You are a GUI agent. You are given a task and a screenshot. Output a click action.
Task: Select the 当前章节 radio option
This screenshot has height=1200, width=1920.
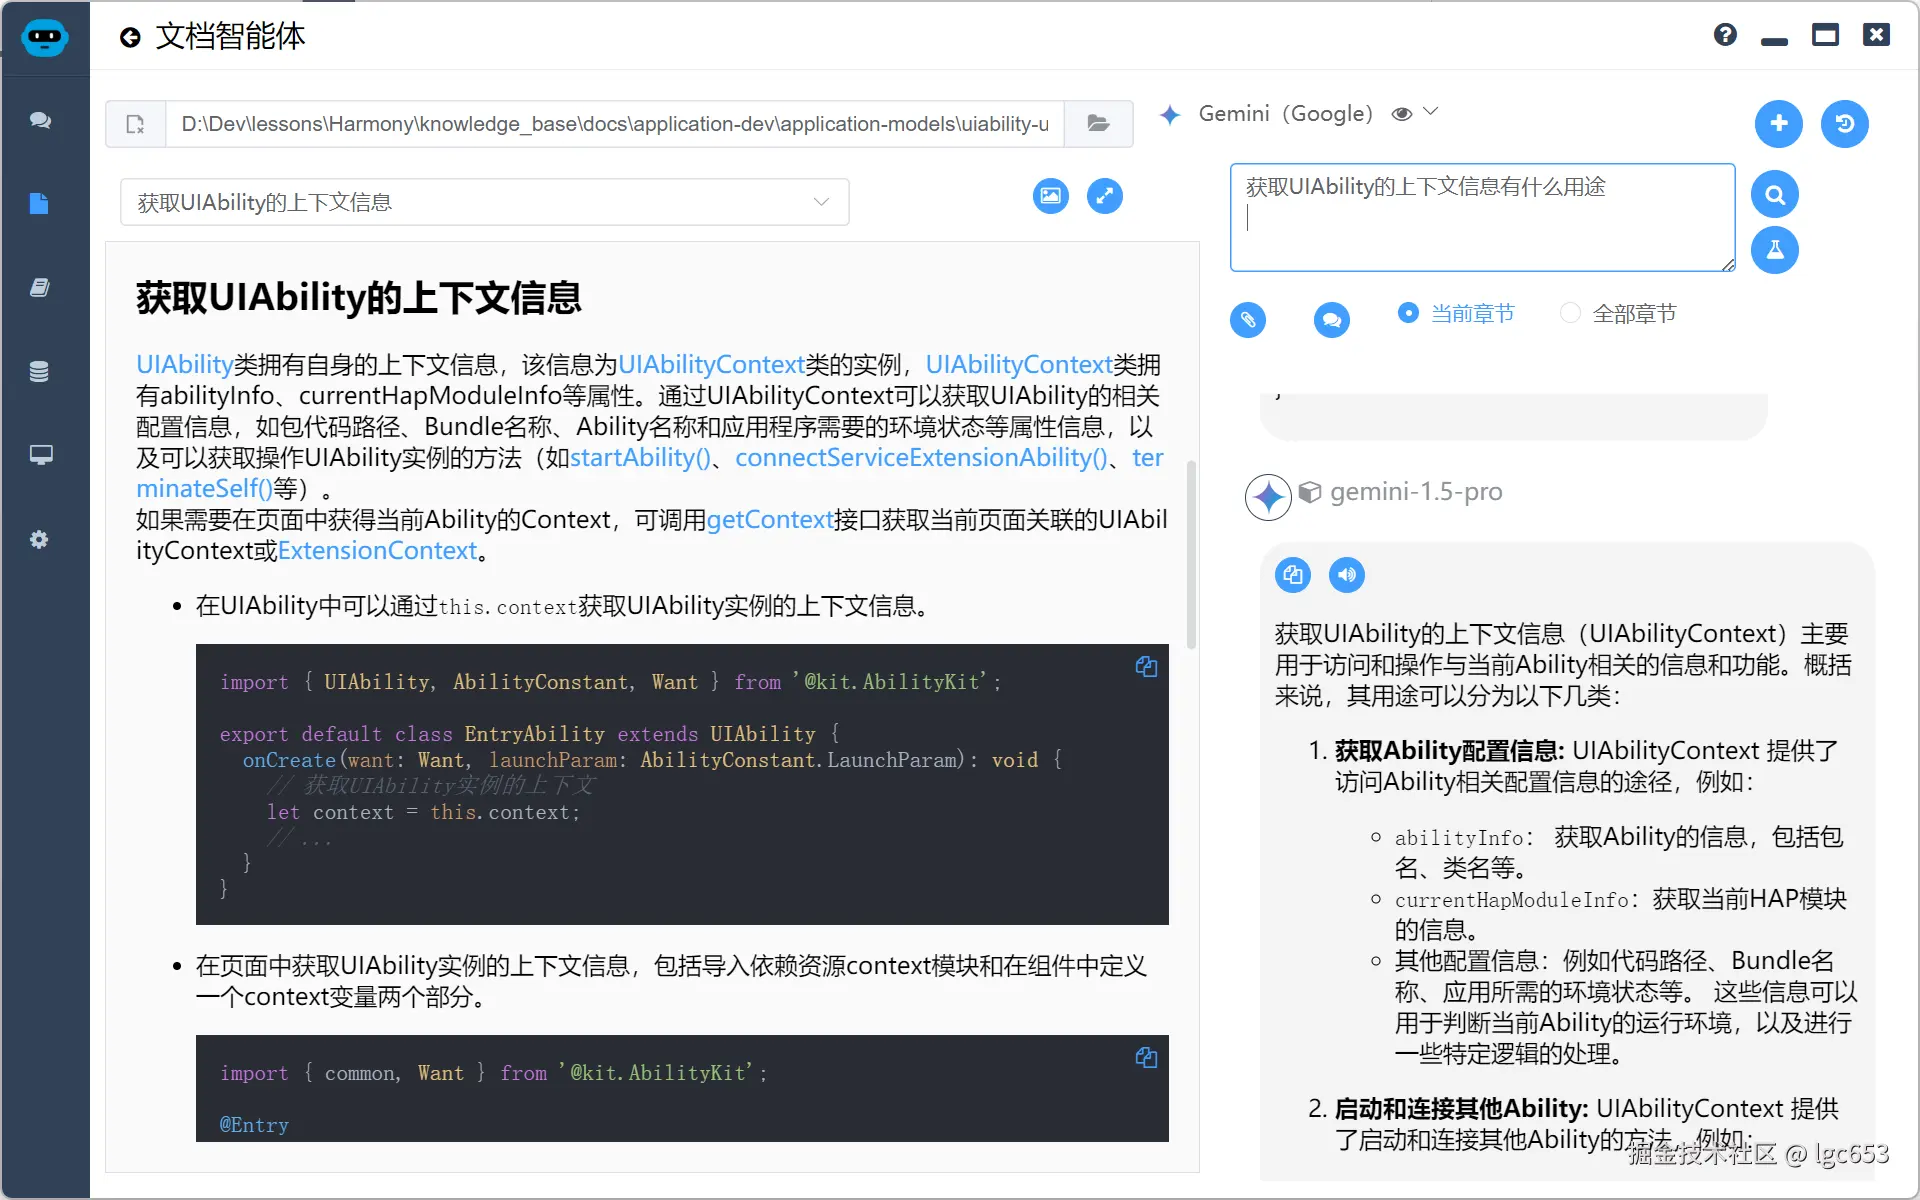pyautogui.click(x=1408, y=313)
